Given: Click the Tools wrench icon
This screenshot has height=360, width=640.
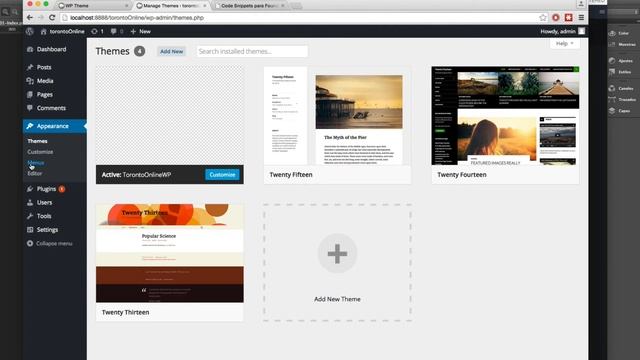Looking at the screenshot, I should point(30,216).
